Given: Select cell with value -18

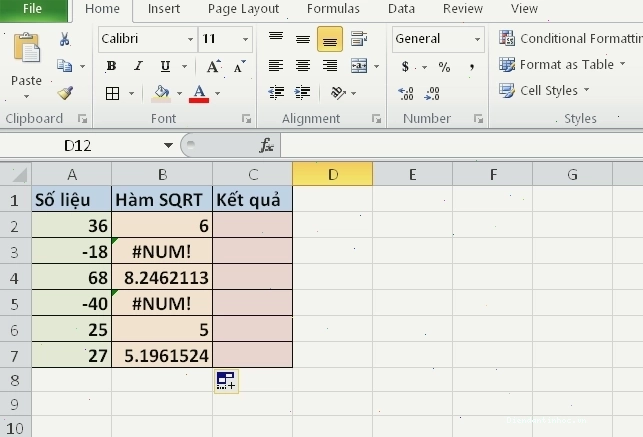Looking at the screenshot, I should tap(72, 252).
